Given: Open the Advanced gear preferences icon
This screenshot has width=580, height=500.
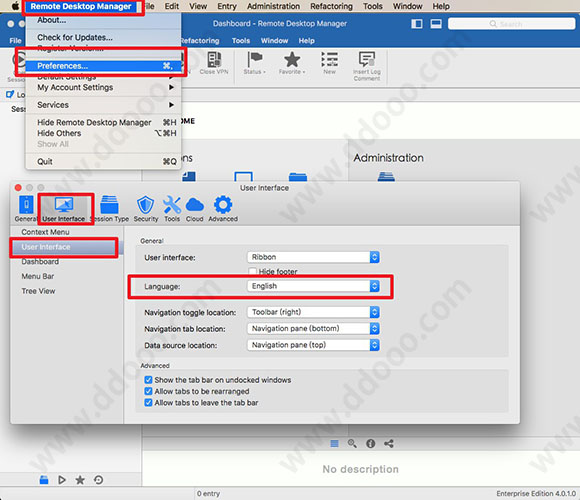Looking at the screenshot, I should 223,205.
